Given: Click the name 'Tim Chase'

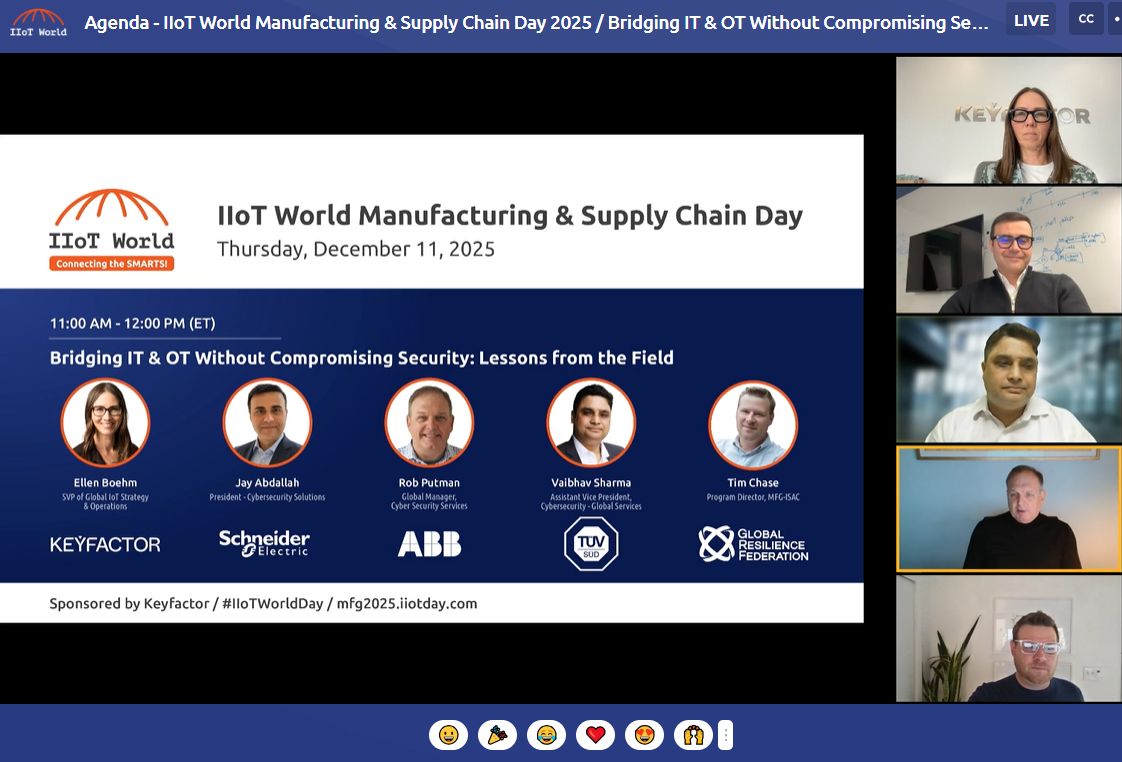Looking at the screenshot, I should pos(753,483).
